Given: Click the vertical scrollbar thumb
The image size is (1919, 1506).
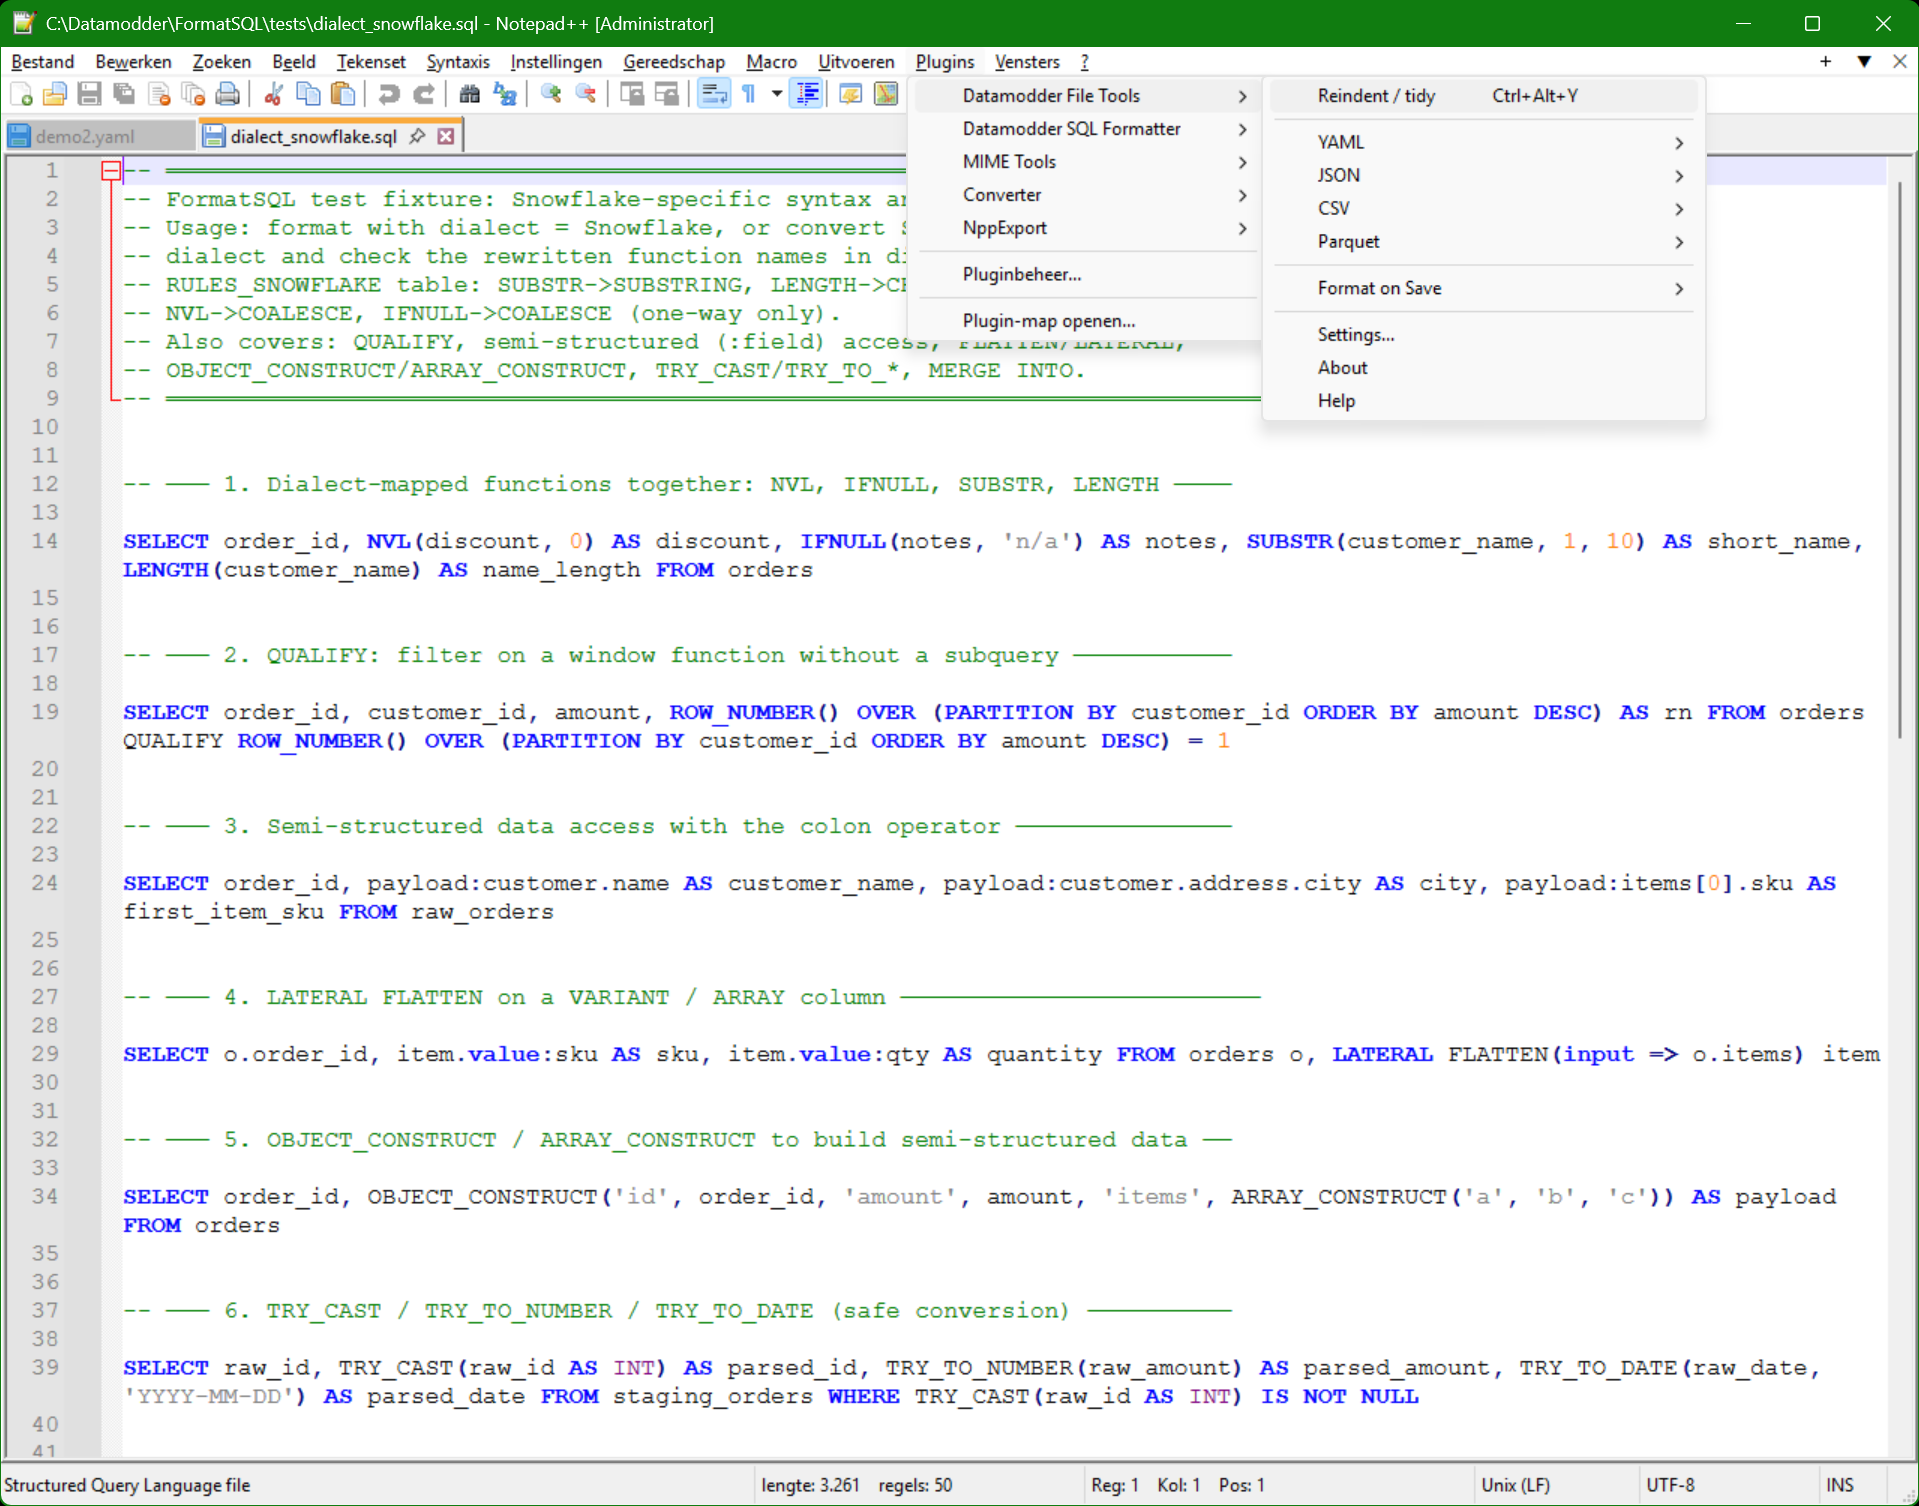Looking at the screenshot, I should (x=1901, y=460).
